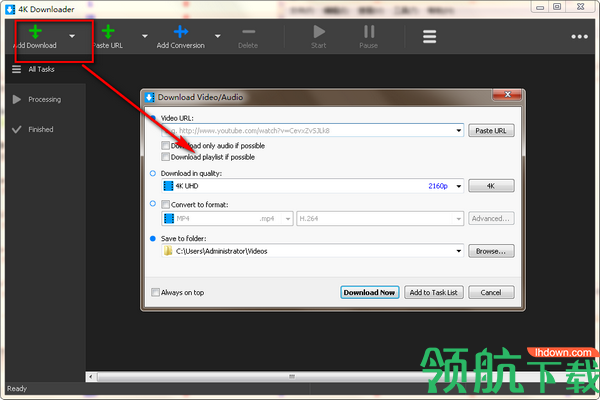Image resolution: width=600 pixels, height=400 pixels.
Task: Close the Download Video/Audio dialog
Action: 507,95
